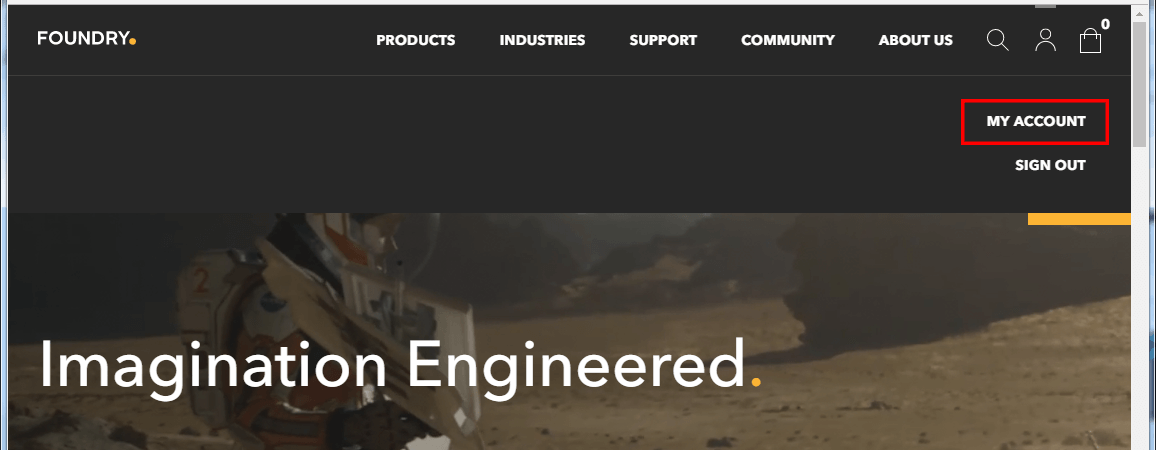Click the yellow bar above the hero image
The height and width of the screenshot is (450, 1156).
click(1079, 218)
